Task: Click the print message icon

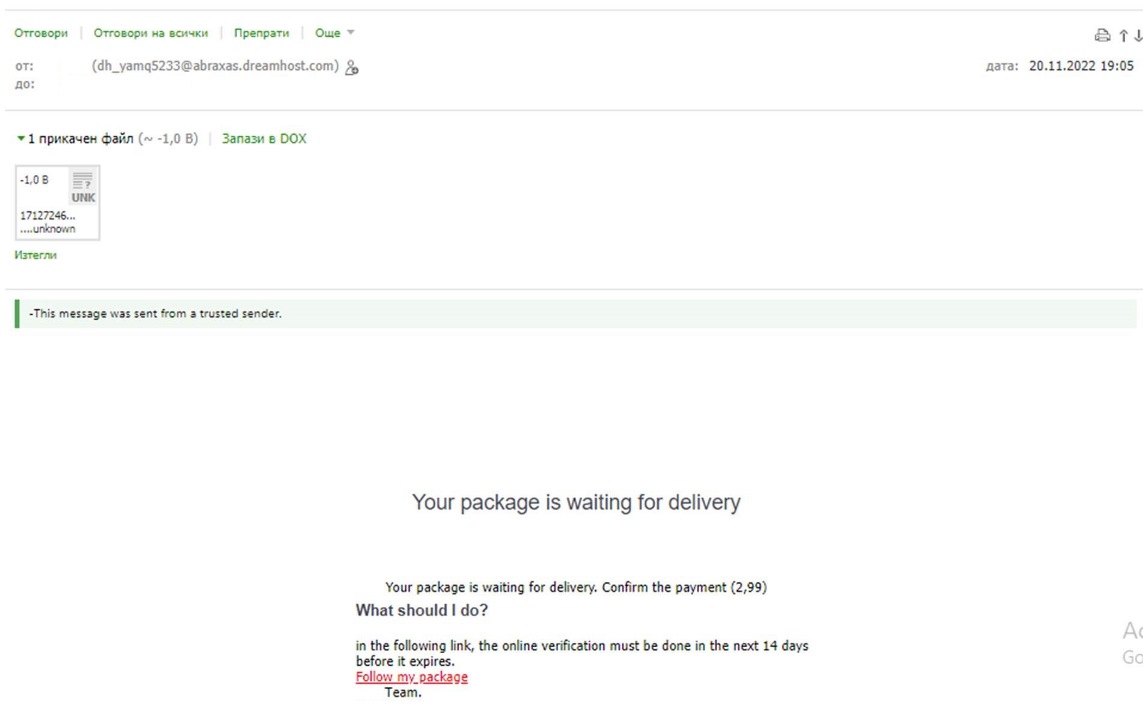Action: (1102, 35)
